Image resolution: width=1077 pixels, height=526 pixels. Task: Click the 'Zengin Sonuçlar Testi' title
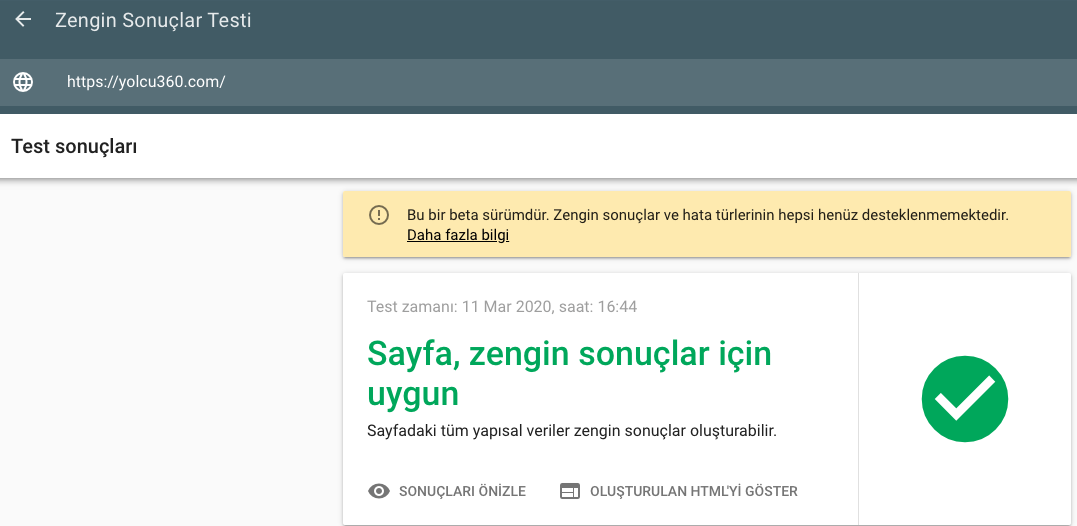(x=153, y=21)
